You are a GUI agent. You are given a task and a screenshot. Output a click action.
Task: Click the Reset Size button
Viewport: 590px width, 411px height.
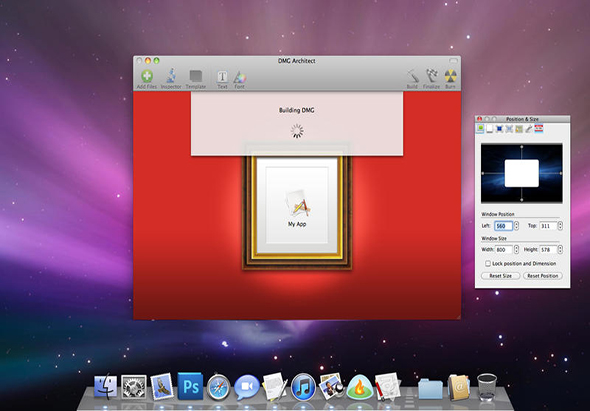click(500, 276)
